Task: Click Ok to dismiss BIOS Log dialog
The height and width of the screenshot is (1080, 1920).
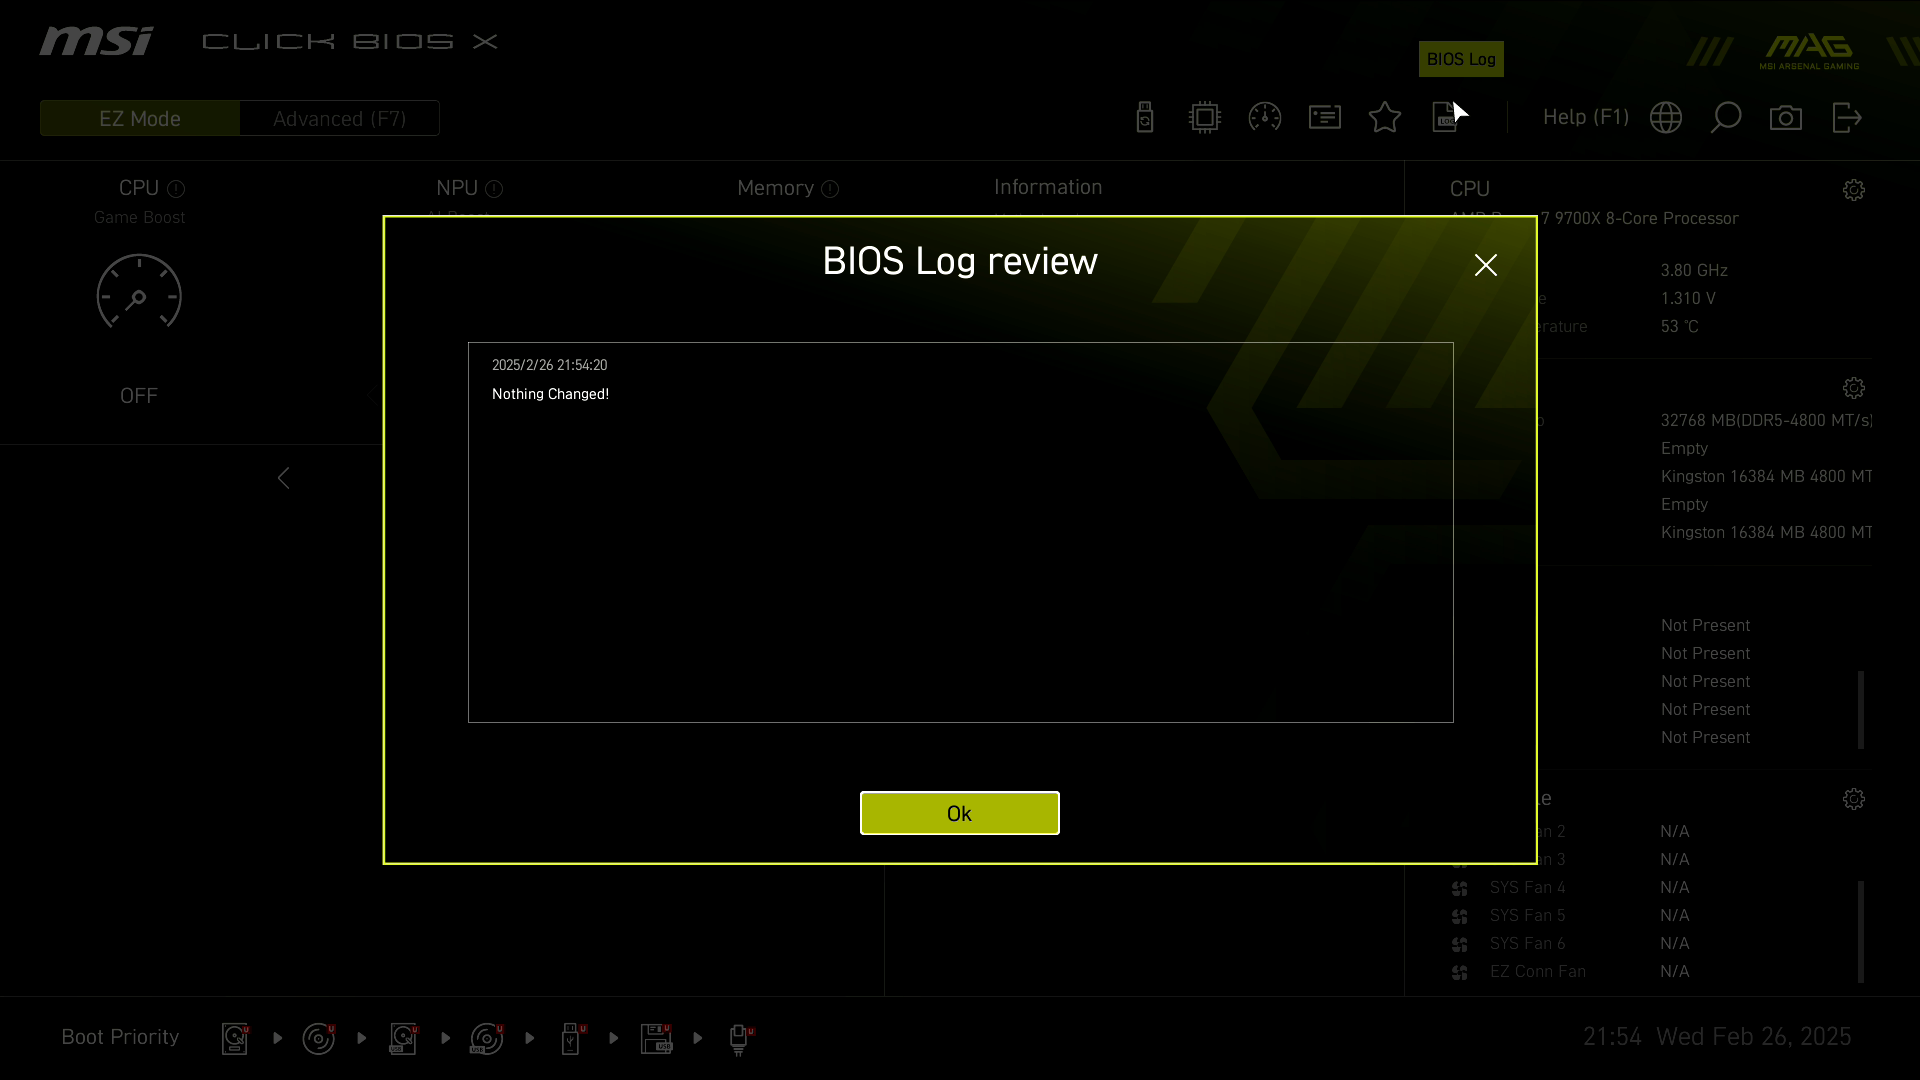Action: point(959,812)
